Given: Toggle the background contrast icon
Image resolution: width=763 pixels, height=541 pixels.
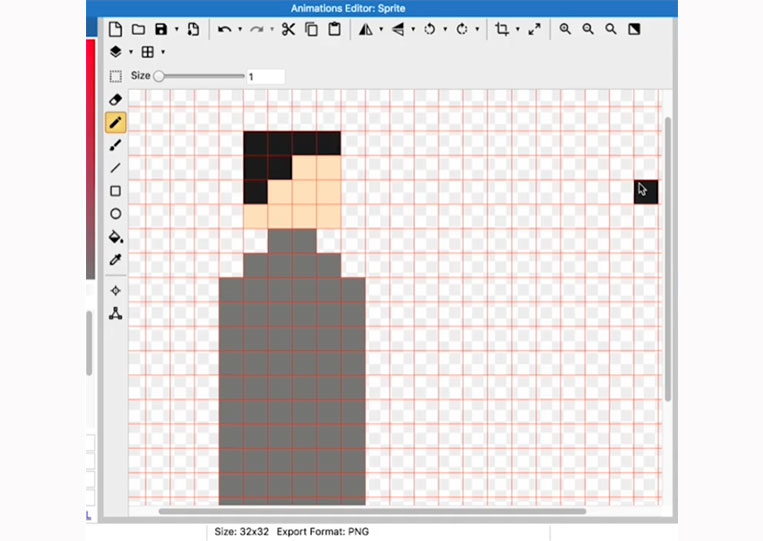Looking at the screenshot, I should (x=634, y=29).
